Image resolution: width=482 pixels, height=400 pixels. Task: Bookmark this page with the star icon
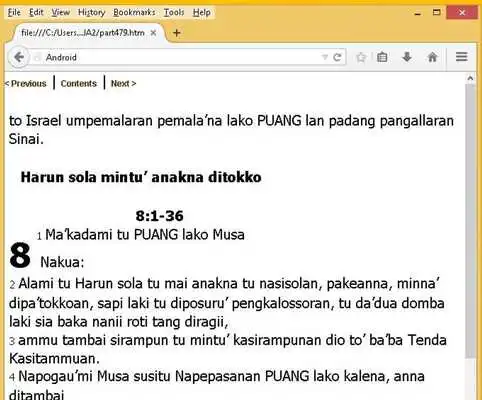[361, 57]
